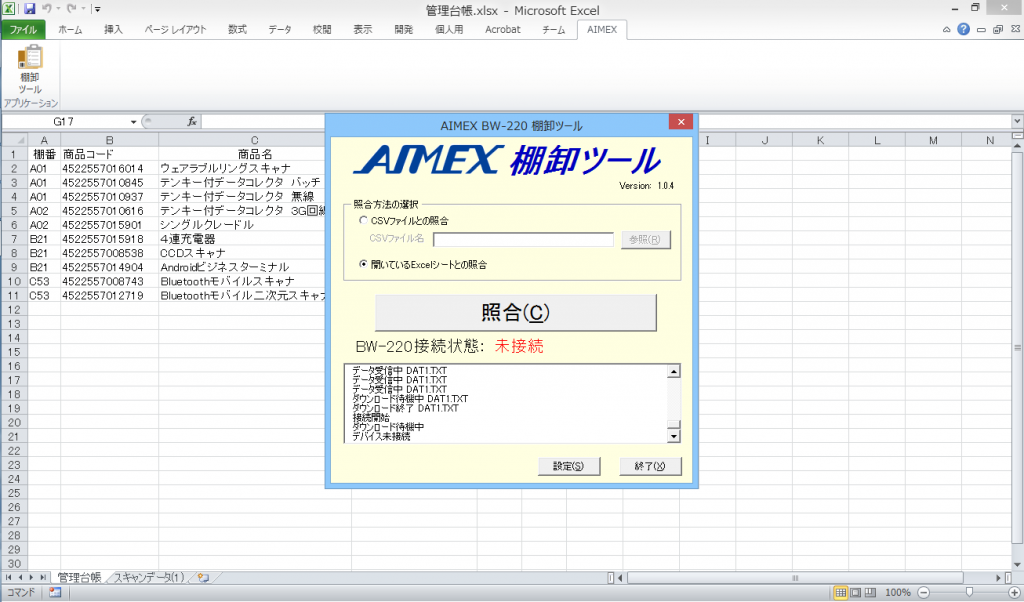The image size is (1024, 602).
Task: Click the large 照合(C) button
Action: click(515, 312)
